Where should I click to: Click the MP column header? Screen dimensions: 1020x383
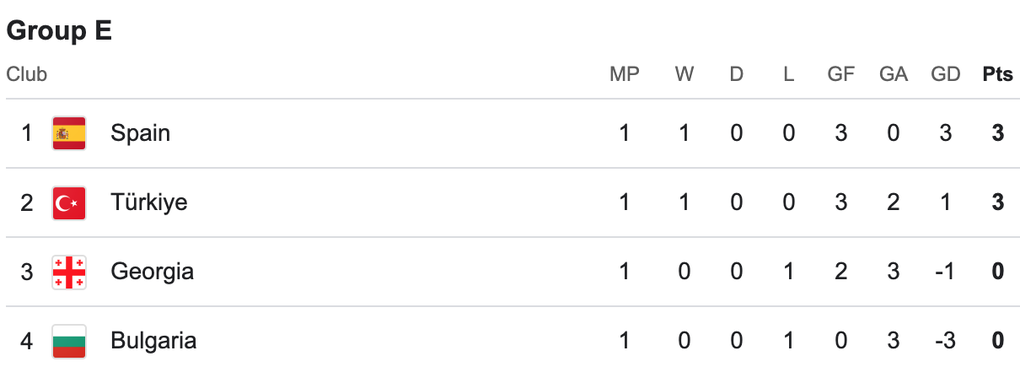(624, 75)
